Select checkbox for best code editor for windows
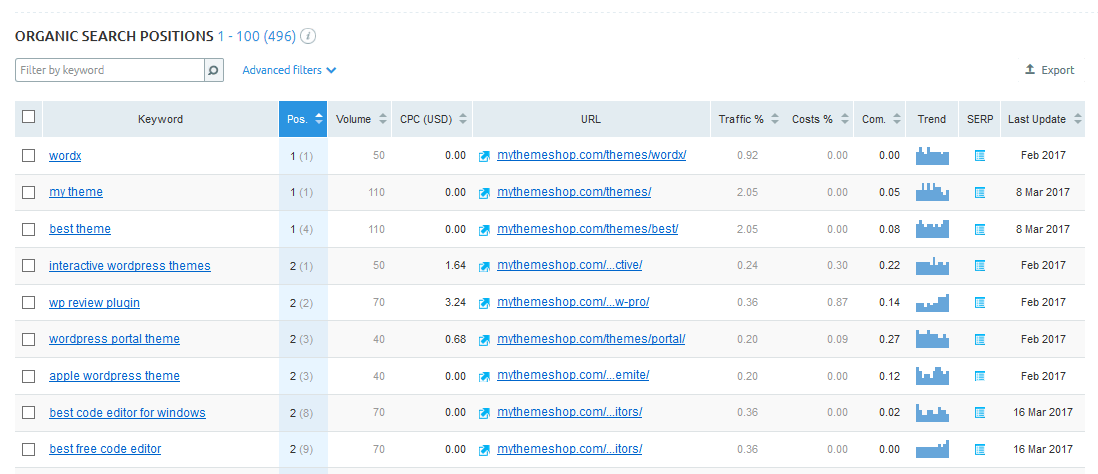 pos(28,412)
